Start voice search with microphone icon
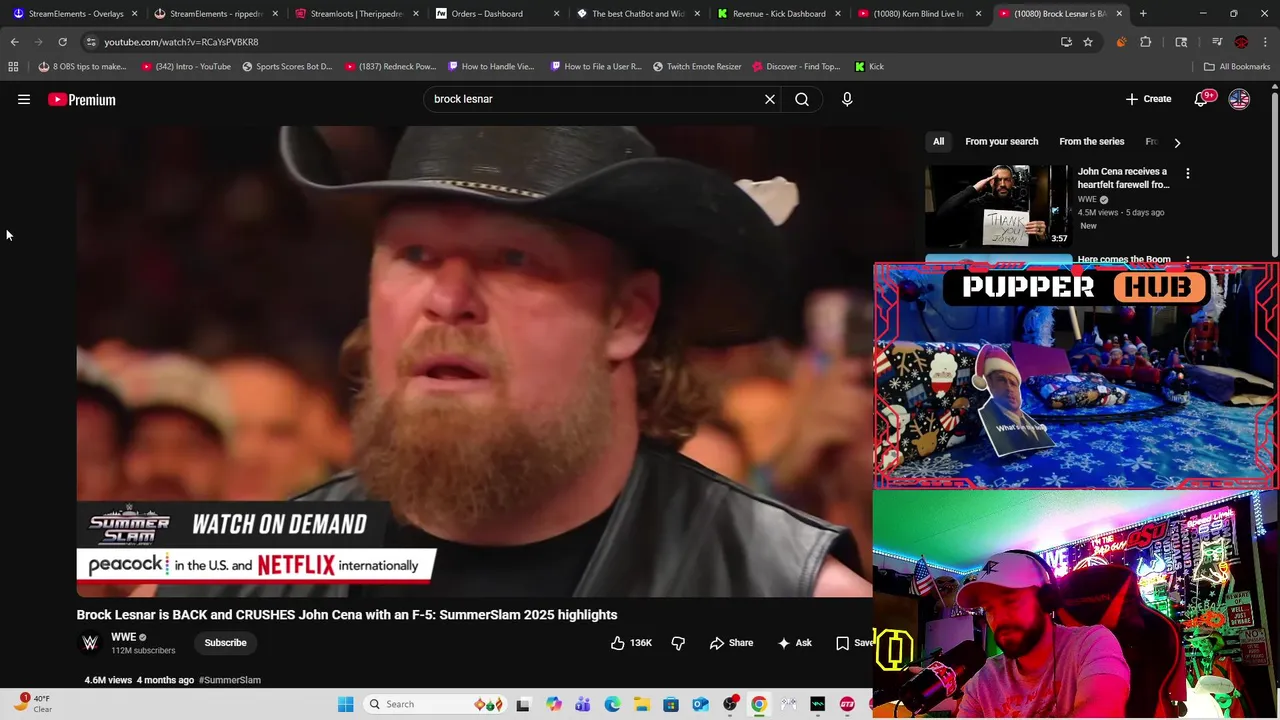Viewport: 1280px width, 720px height. pos(847,99)
